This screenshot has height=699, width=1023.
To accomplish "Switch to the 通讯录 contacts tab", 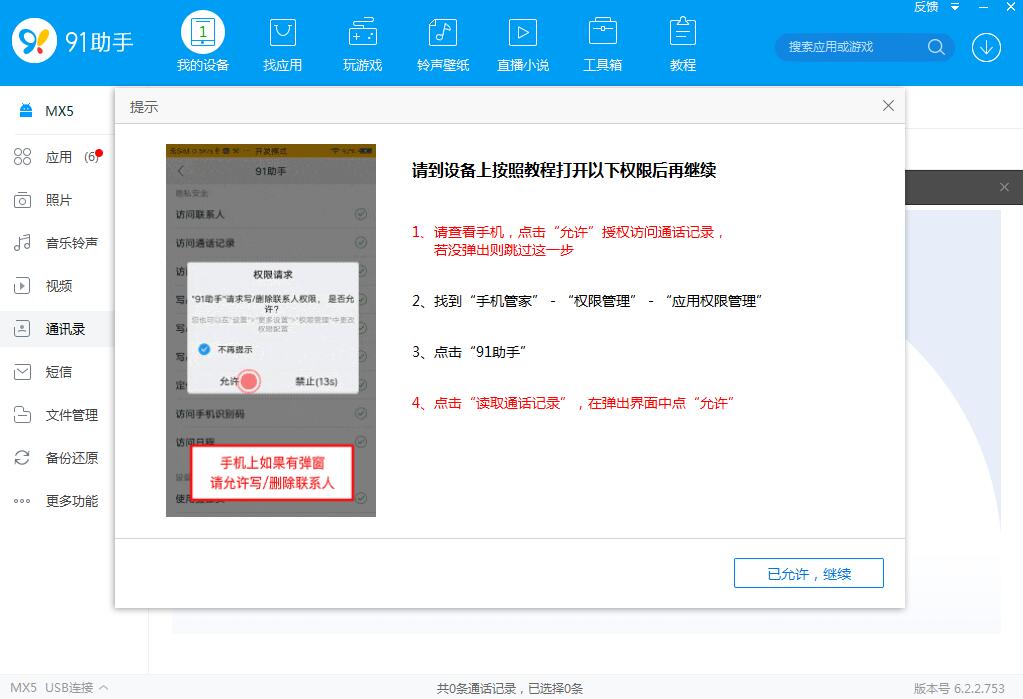I will (x=62, y=329).
